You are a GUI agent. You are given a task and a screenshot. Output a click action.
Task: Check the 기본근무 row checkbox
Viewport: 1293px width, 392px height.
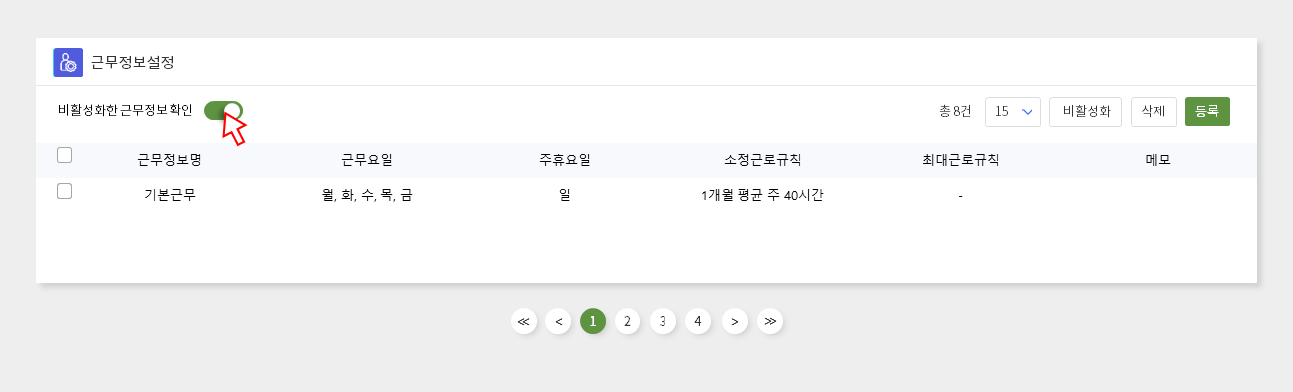(65, 191)
